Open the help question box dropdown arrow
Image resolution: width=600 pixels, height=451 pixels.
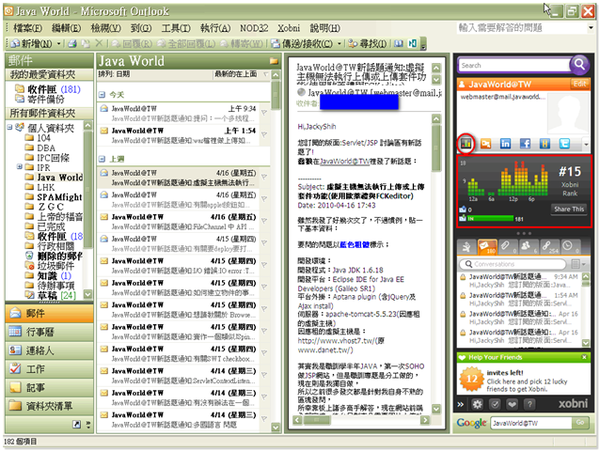point(591,28)
